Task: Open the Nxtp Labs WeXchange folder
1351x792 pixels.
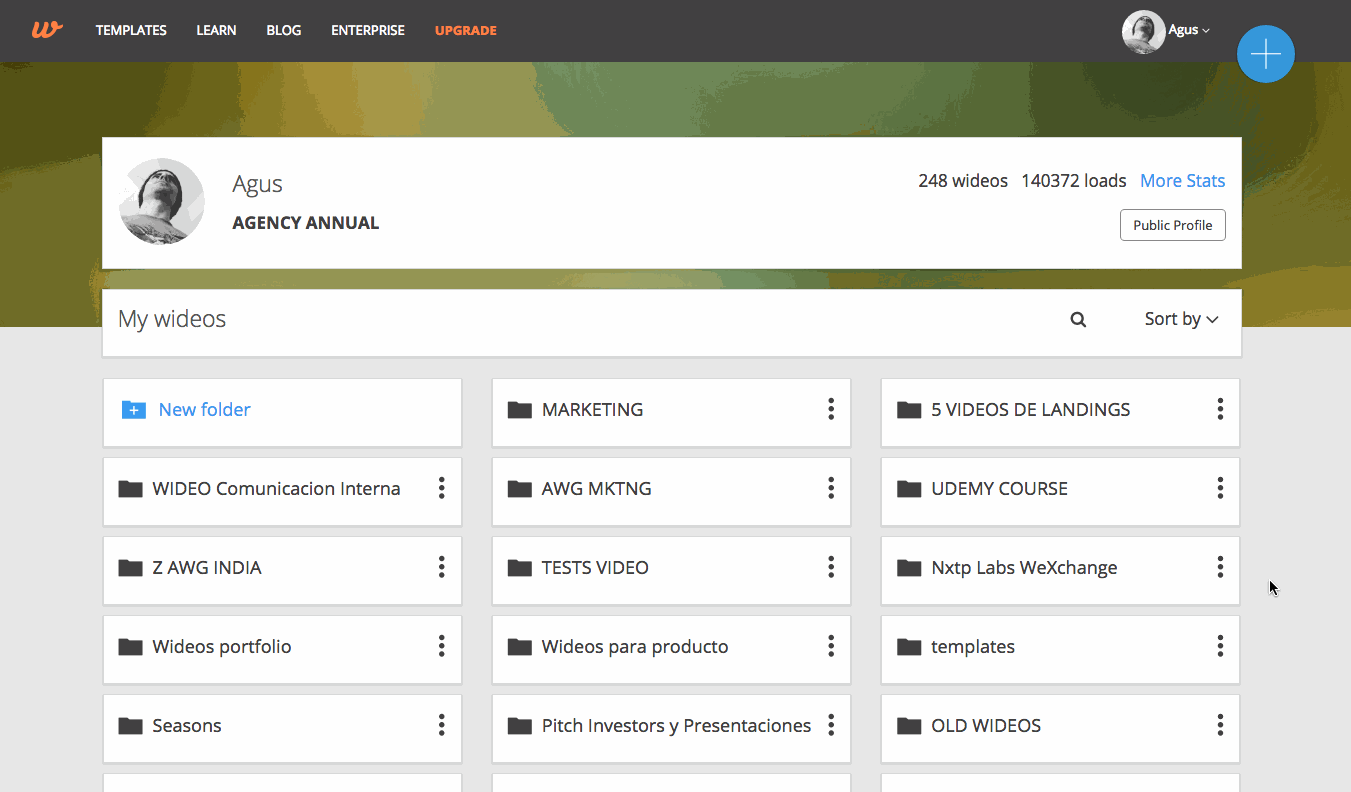Action: (1024, 568)
